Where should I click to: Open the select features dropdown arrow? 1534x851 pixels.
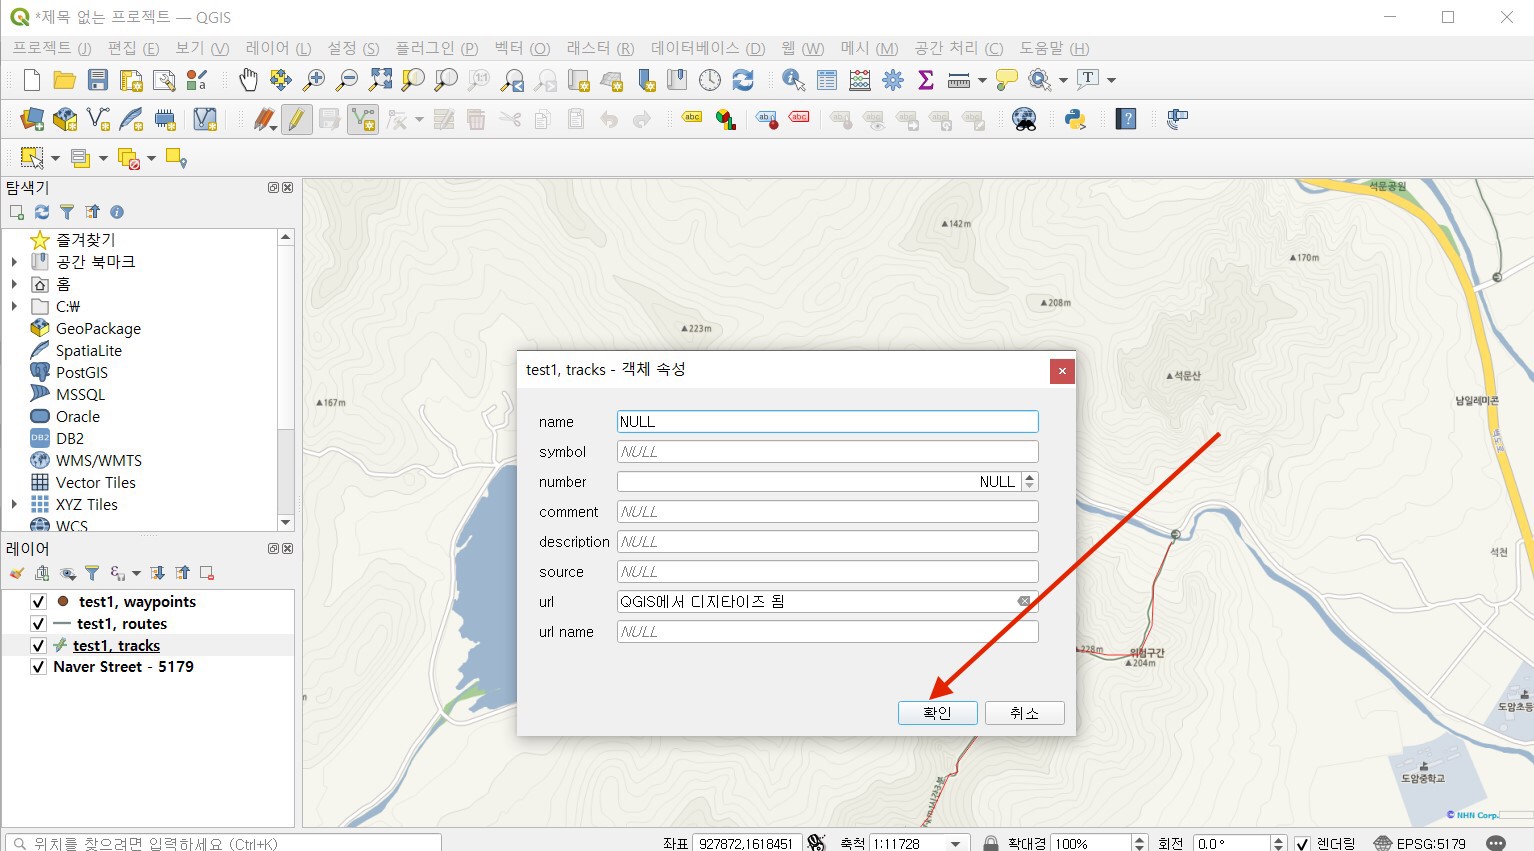click(55, 158)
